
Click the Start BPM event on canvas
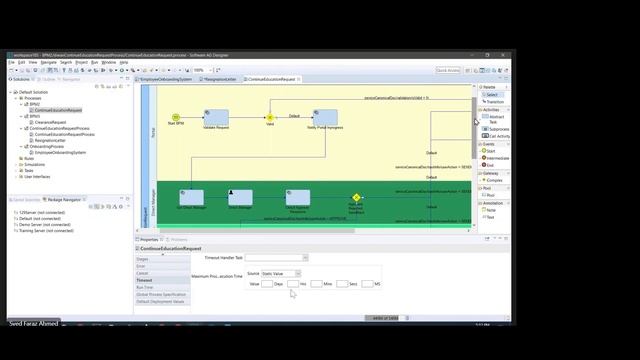(x=176, y=118)
